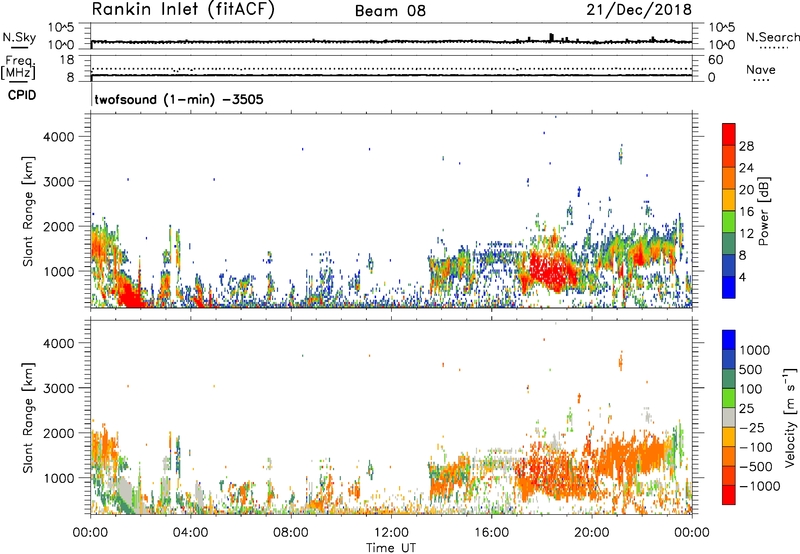The width and height of the screenshot is (800, 554).
Task: Click the "Freq. [MHz]" axis label
Action: (19, 67)
